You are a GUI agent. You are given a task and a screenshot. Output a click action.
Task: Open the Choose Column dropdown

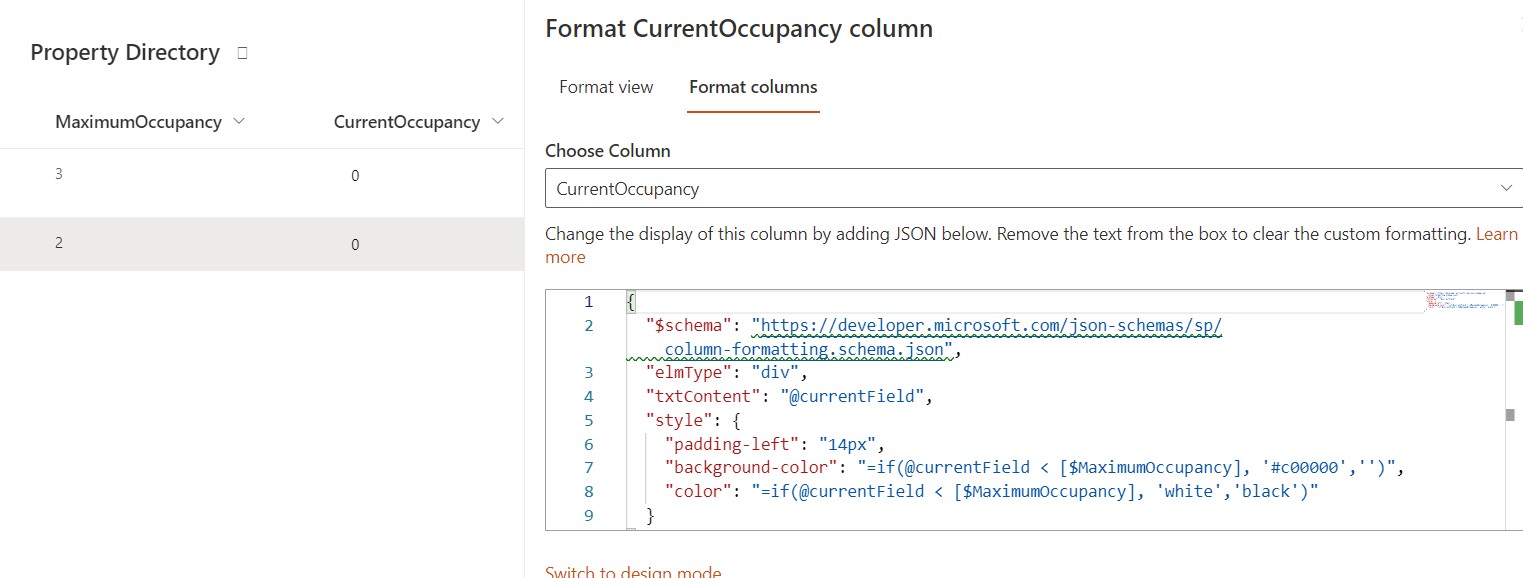1033,188
